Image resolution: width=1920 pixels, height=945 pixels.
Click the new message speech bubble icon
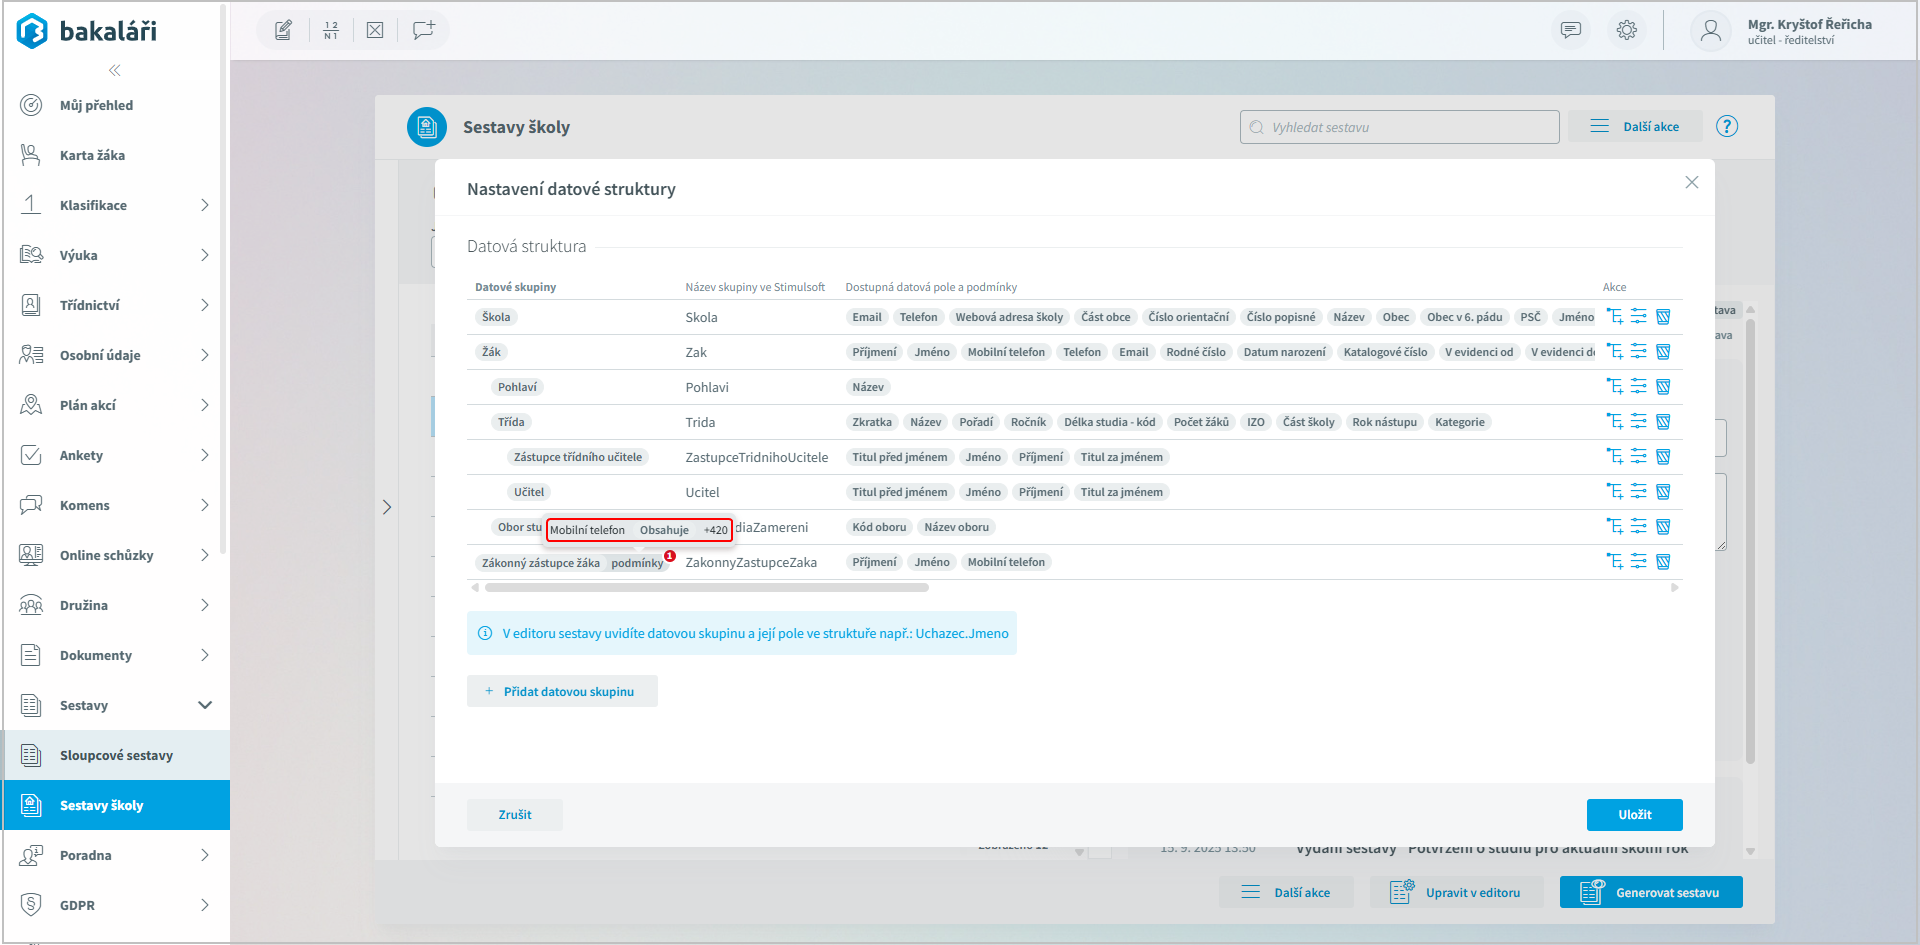coord(423,30)
